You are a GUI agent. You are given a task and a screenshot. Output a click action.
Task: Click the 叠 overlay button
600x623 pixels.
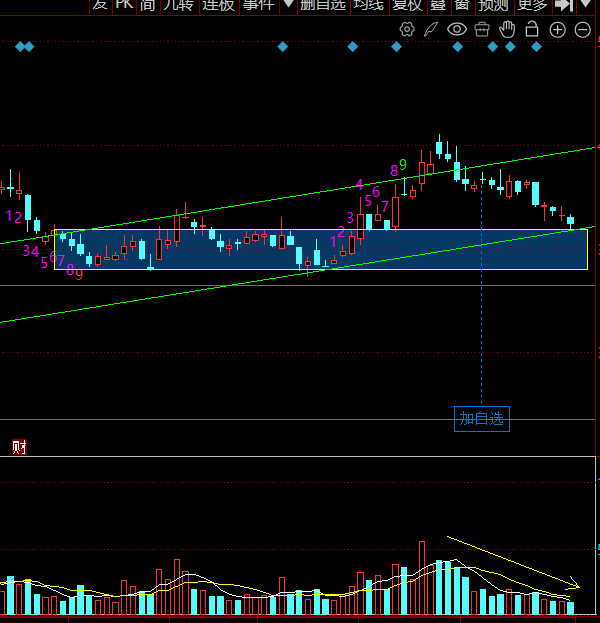tap(438, 6)
